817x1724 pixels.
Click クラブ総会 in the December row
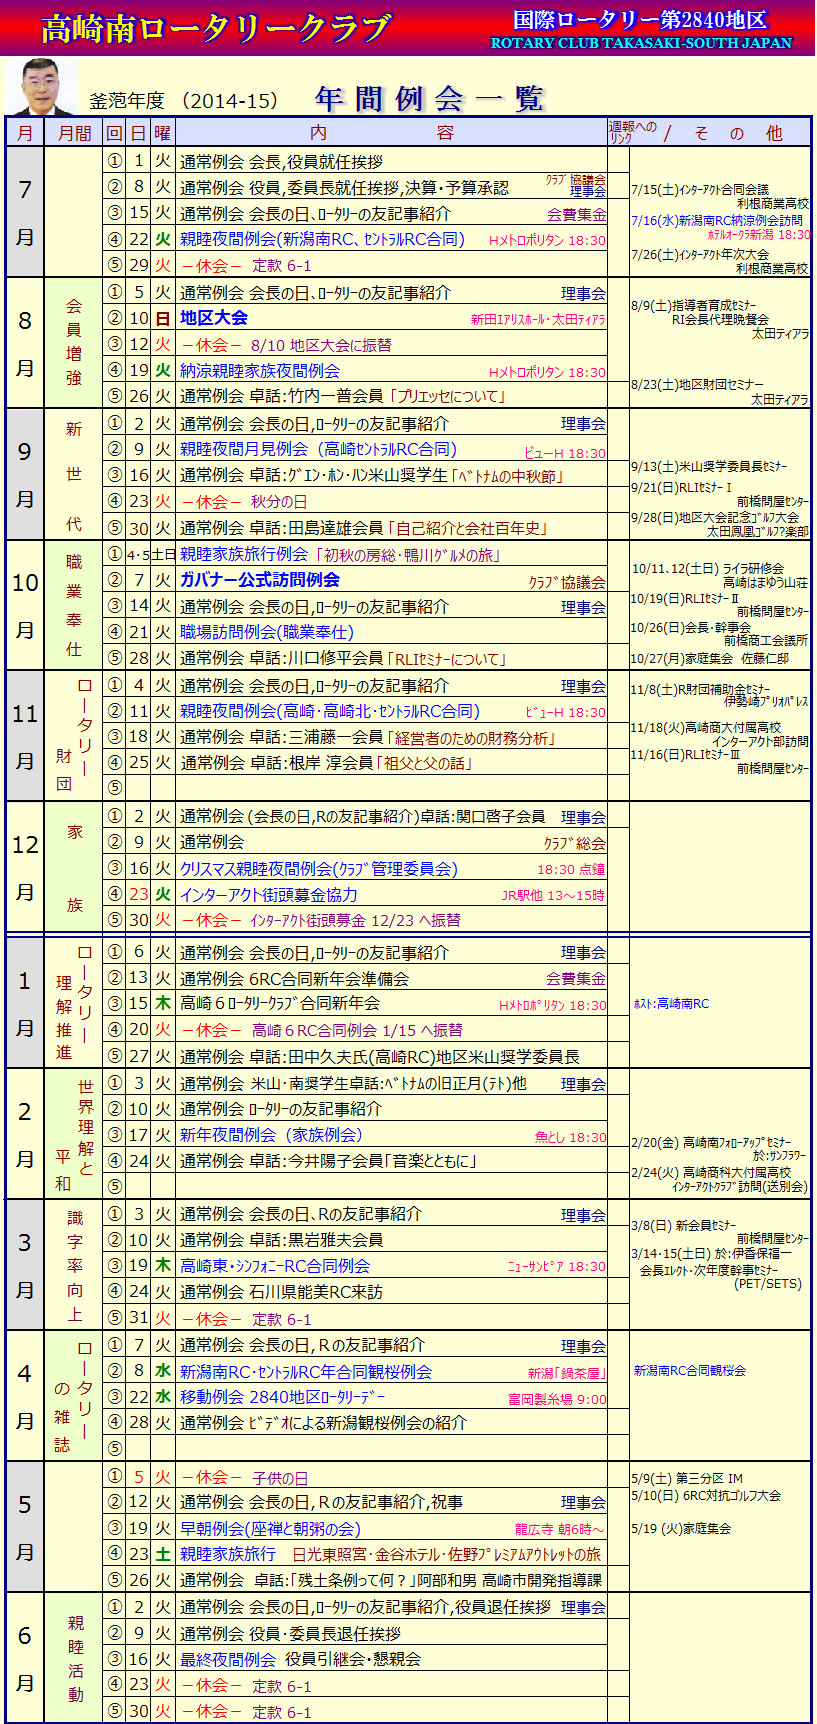pos(575,843)
